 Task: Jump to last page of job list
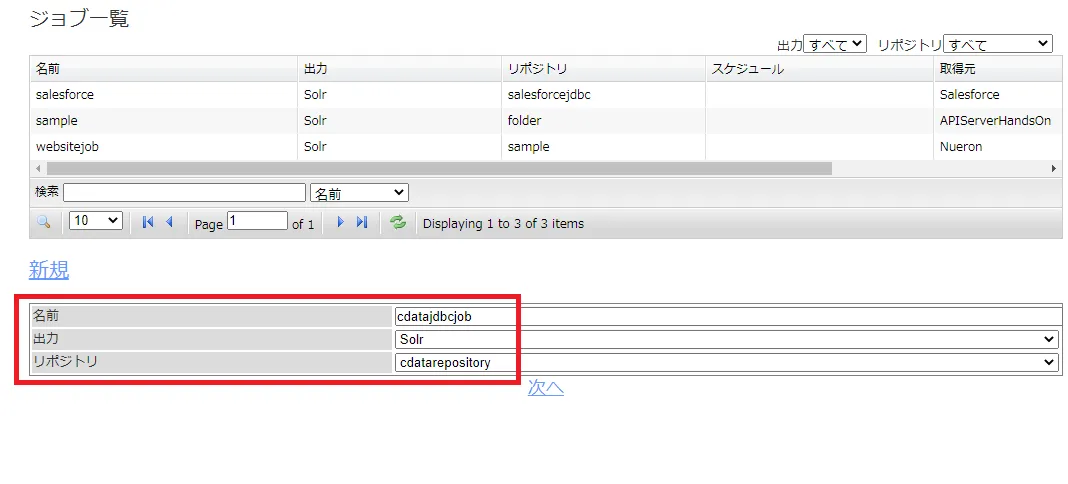(x=361, y=222)
